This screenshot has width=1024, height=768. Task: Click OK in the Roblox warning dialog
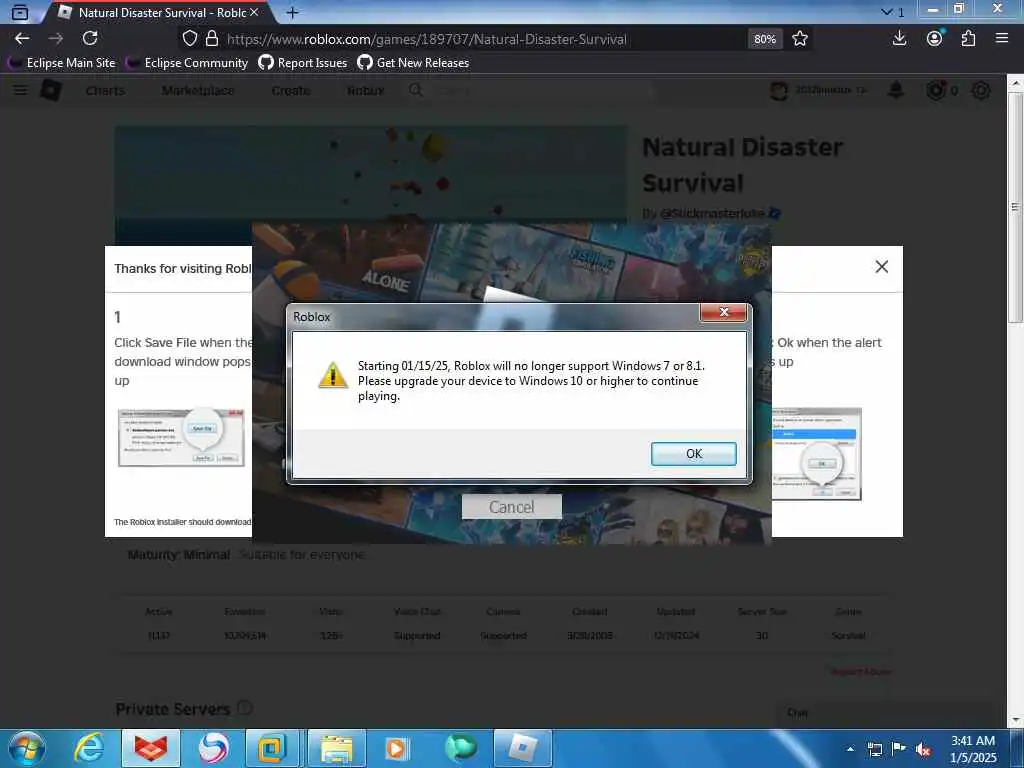point(693,454)
